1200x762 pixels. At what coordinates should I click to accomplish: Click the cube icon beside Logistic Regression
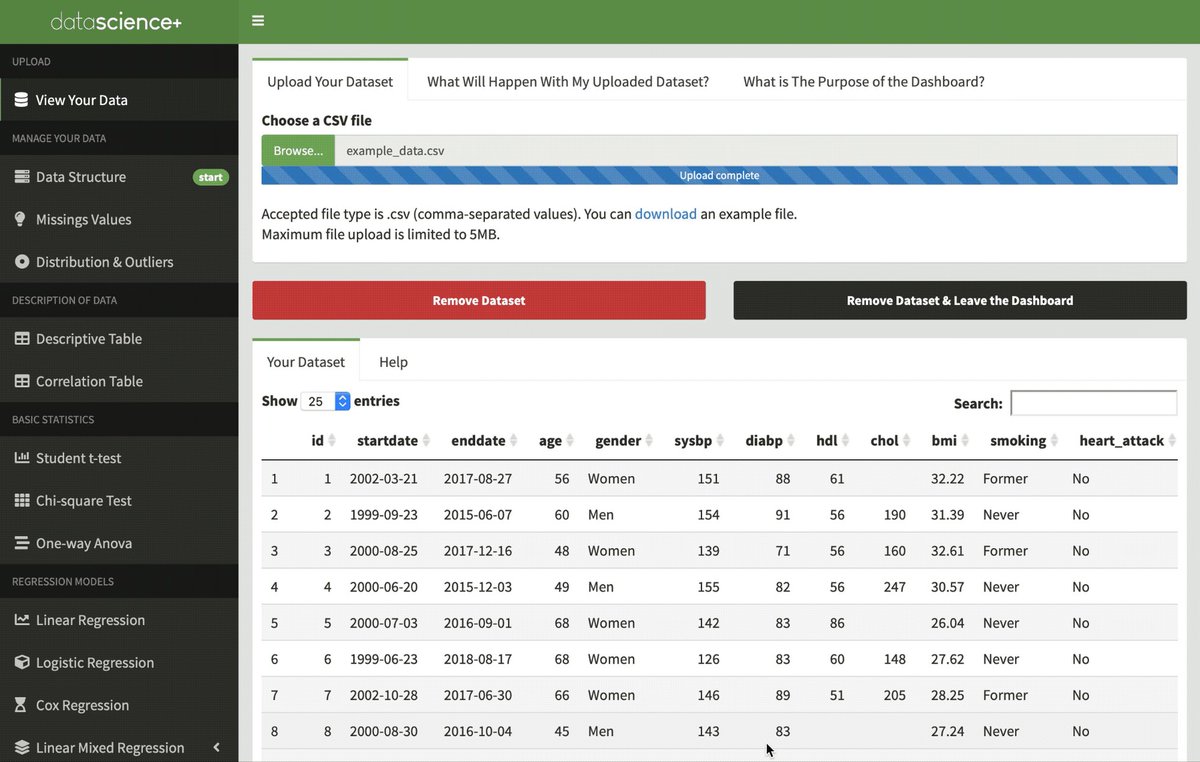coord(21,663)
